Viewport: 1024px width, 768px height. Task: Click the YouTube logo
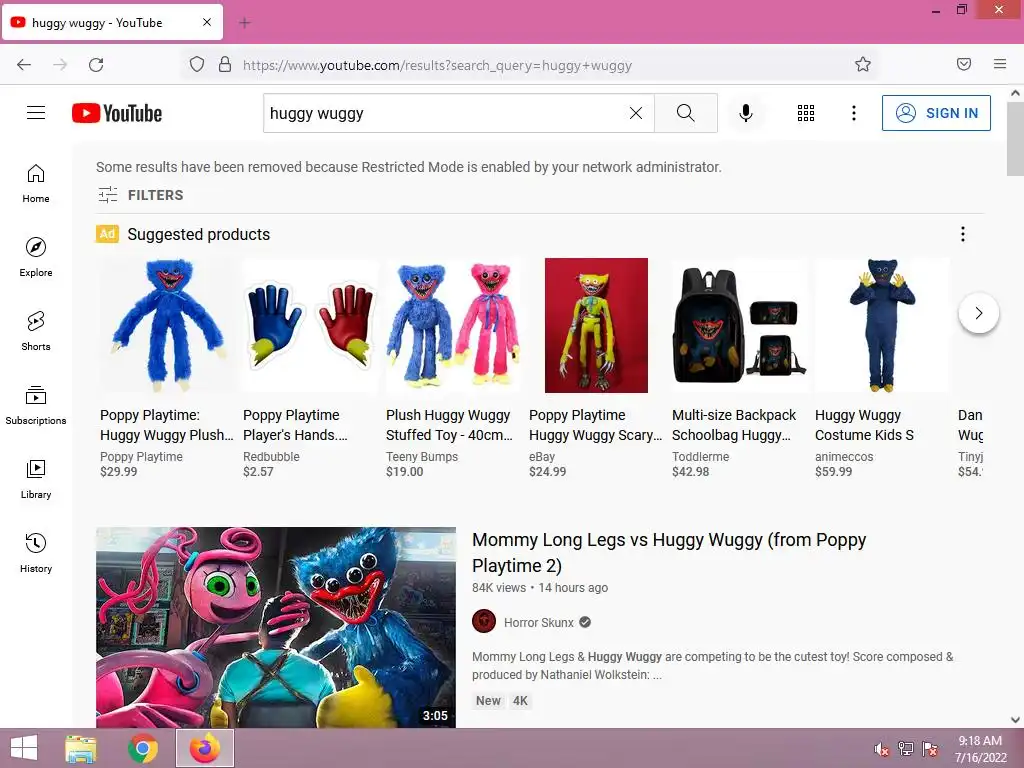(x=117, y=113)
